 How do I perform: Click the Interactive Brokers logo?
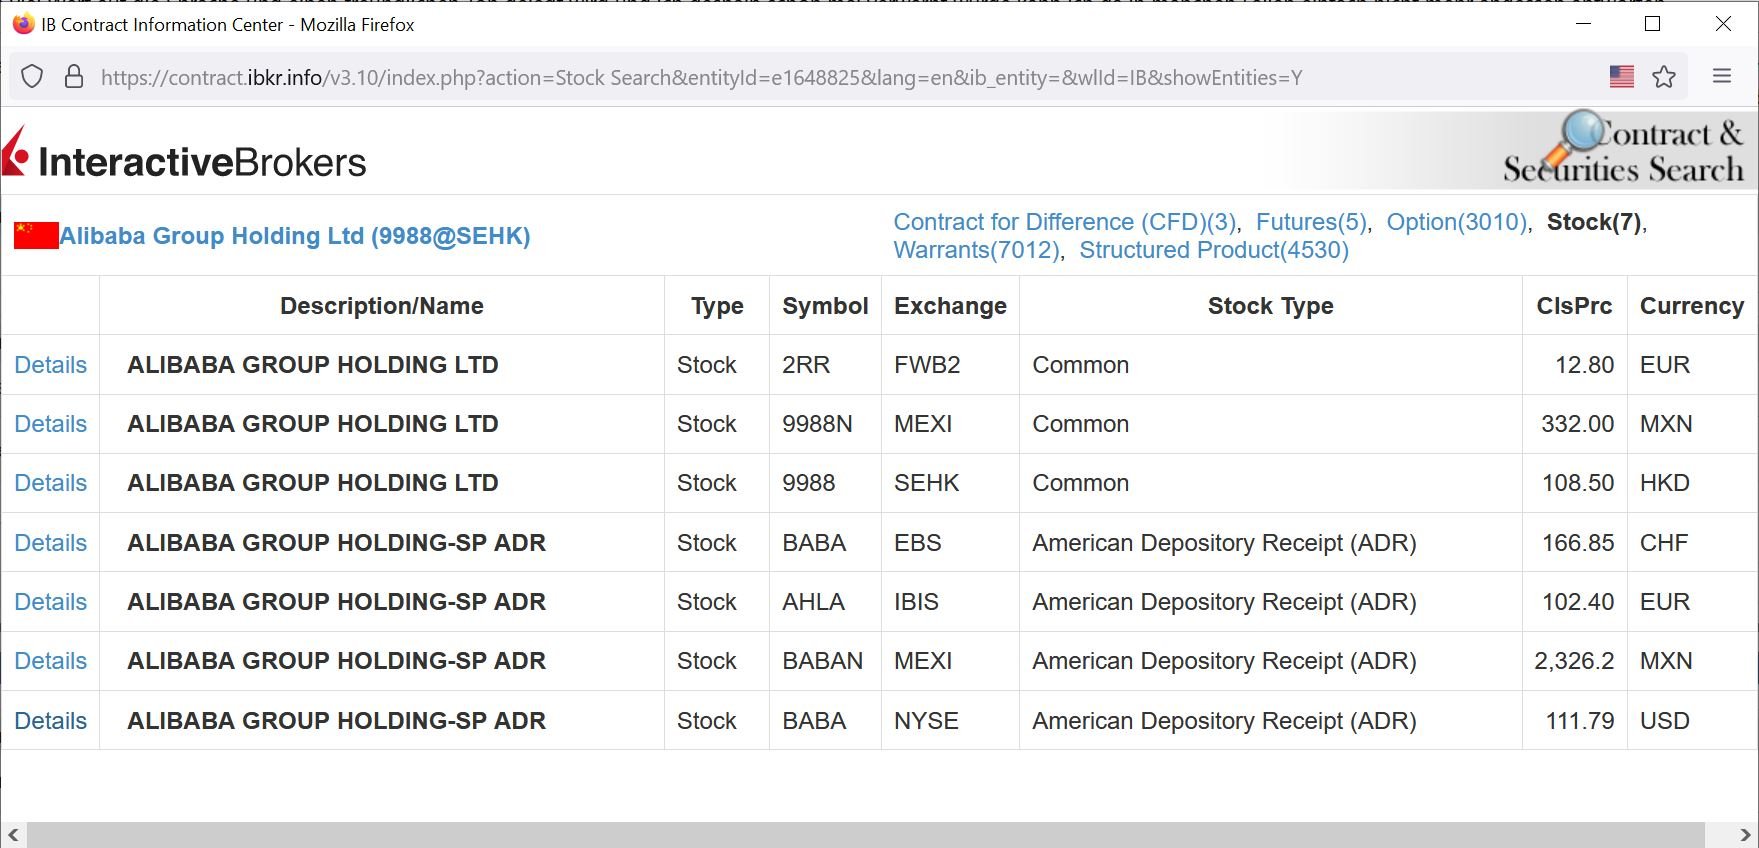point(185,160)
